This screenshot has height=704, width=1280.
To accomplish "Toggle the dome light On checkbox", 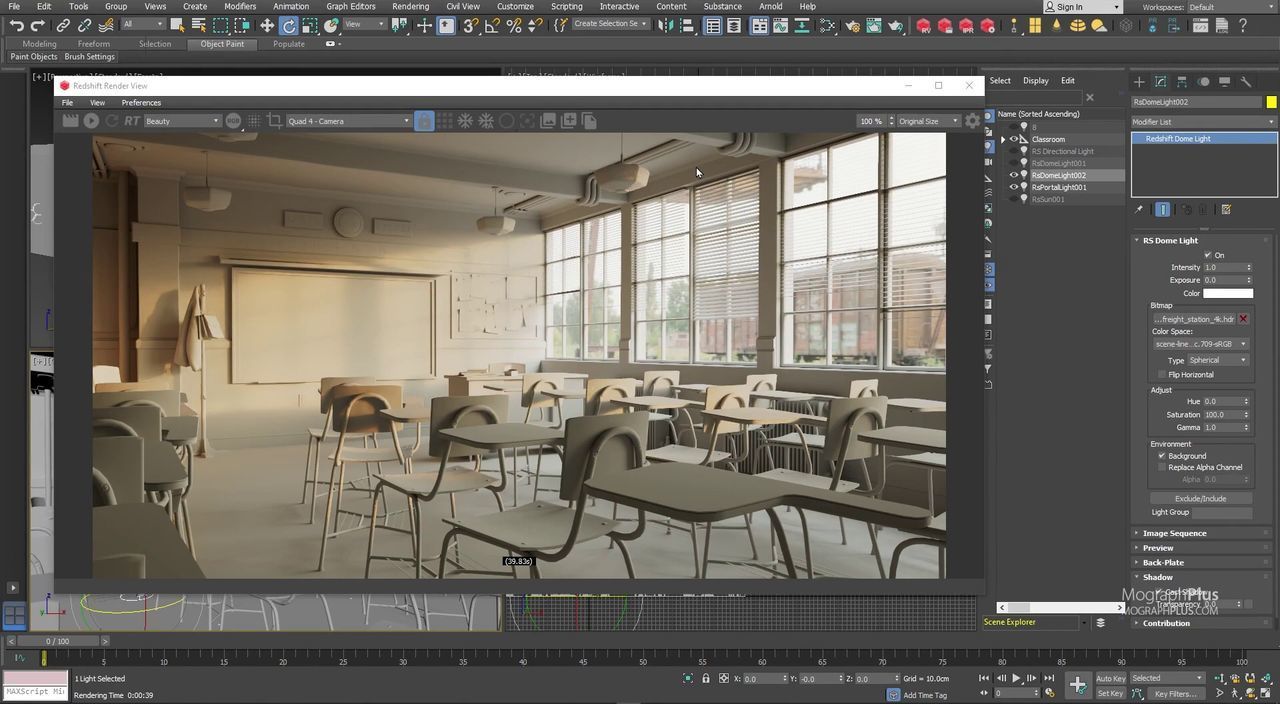I will pos(1208,255).
